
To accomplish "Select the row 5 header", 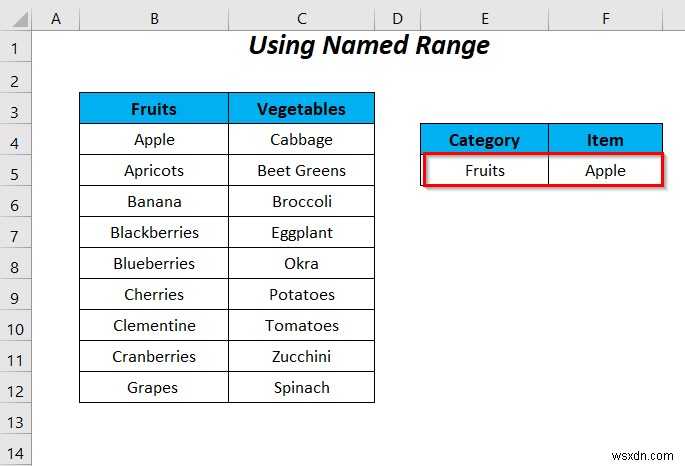I will (17, 171).
